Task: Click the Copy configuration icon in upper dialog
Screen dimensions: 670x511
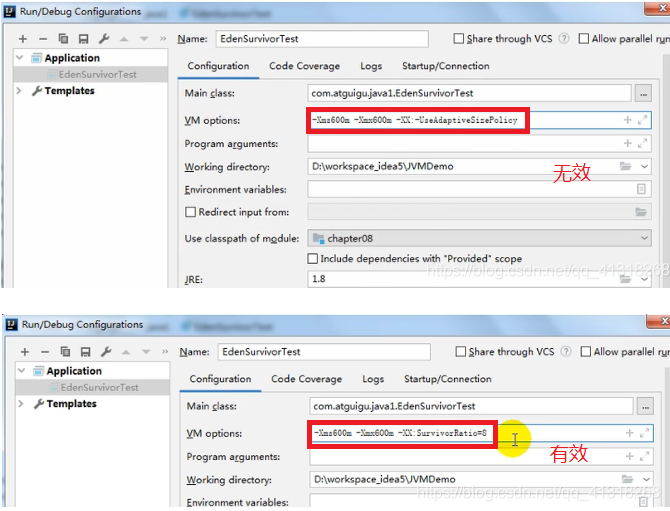Action: tap(63, 39)
